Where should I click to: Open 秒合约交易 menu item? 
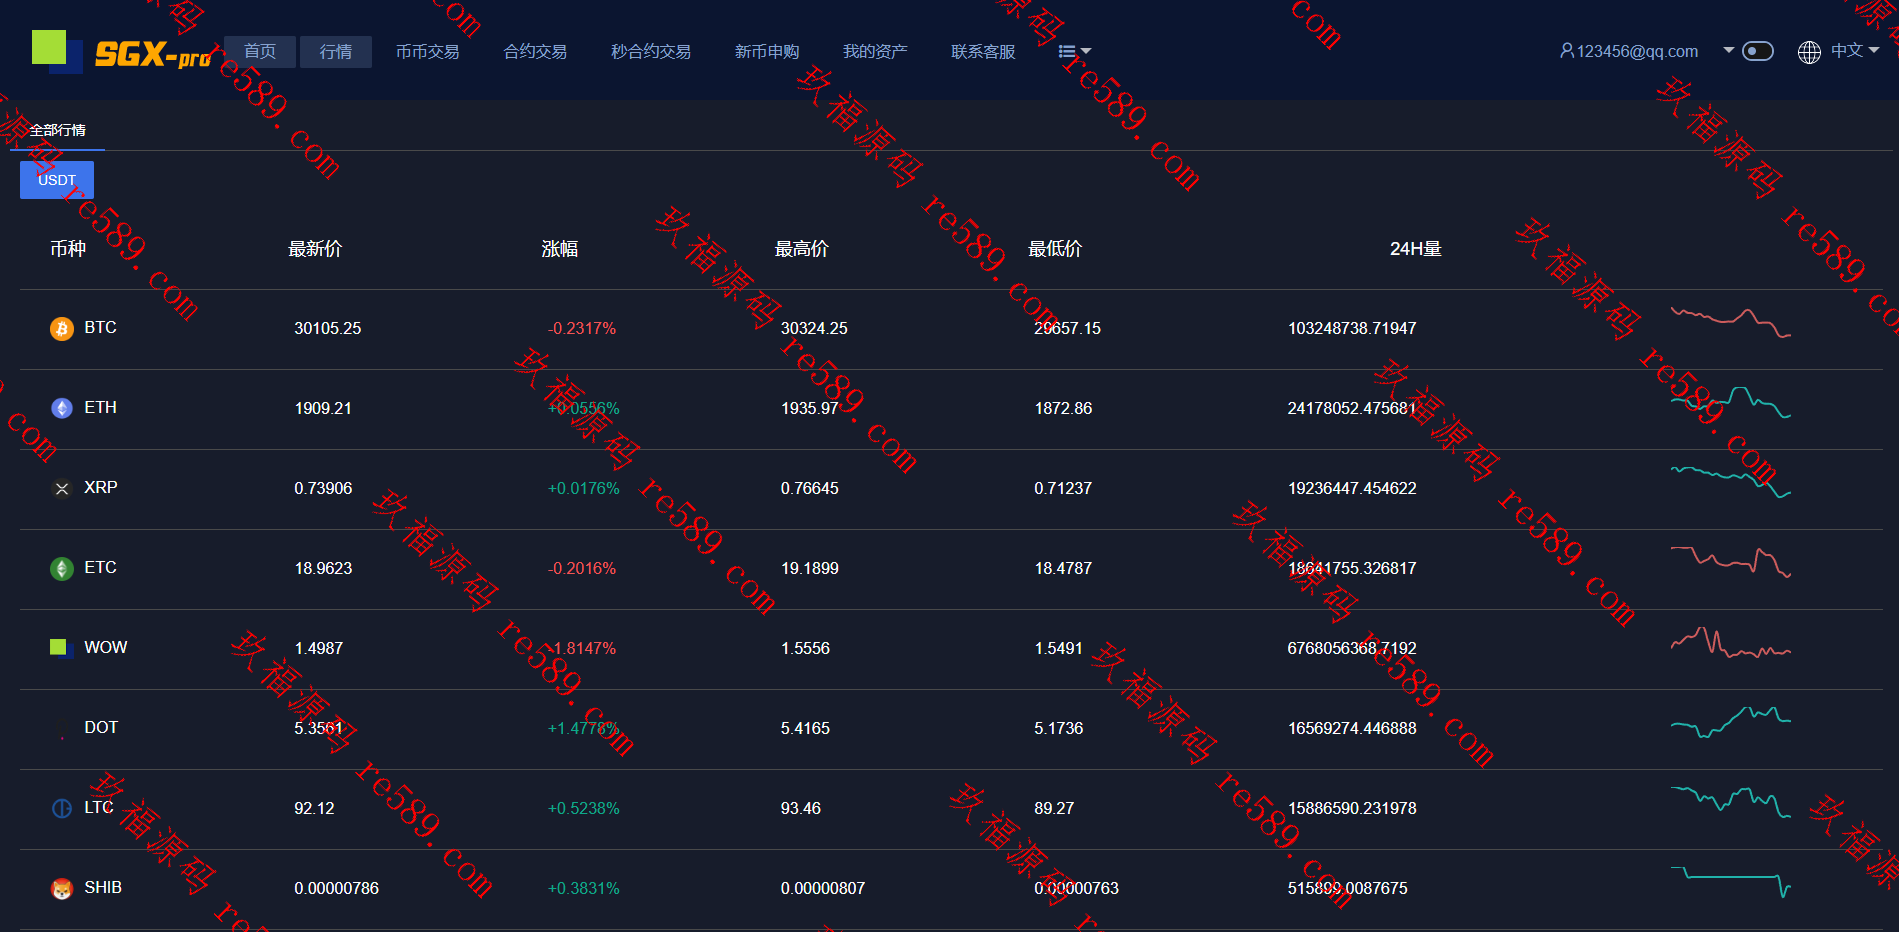(651, 52)
